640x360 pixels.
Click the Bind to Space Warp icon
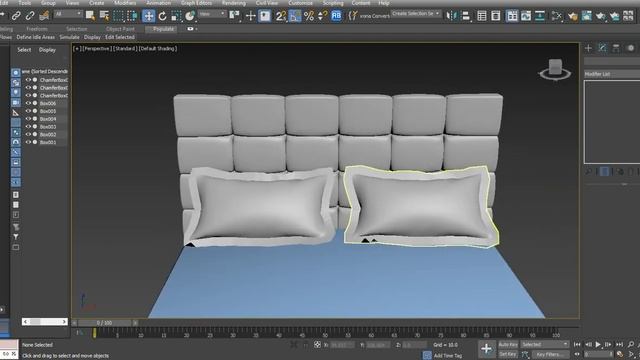pos(44,16)
